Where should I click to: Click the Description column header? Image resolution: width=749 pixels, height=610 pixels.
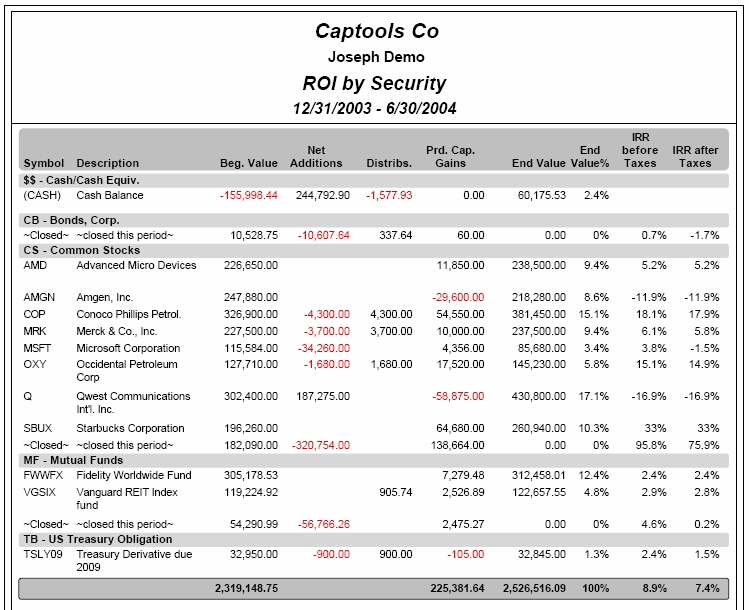tap(108, 163)
